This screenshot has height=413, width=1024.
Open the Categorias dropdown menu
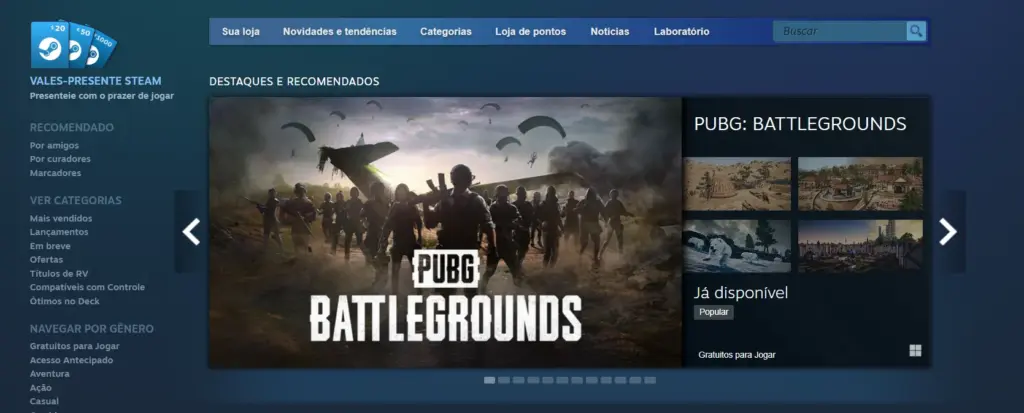point(445,32)
